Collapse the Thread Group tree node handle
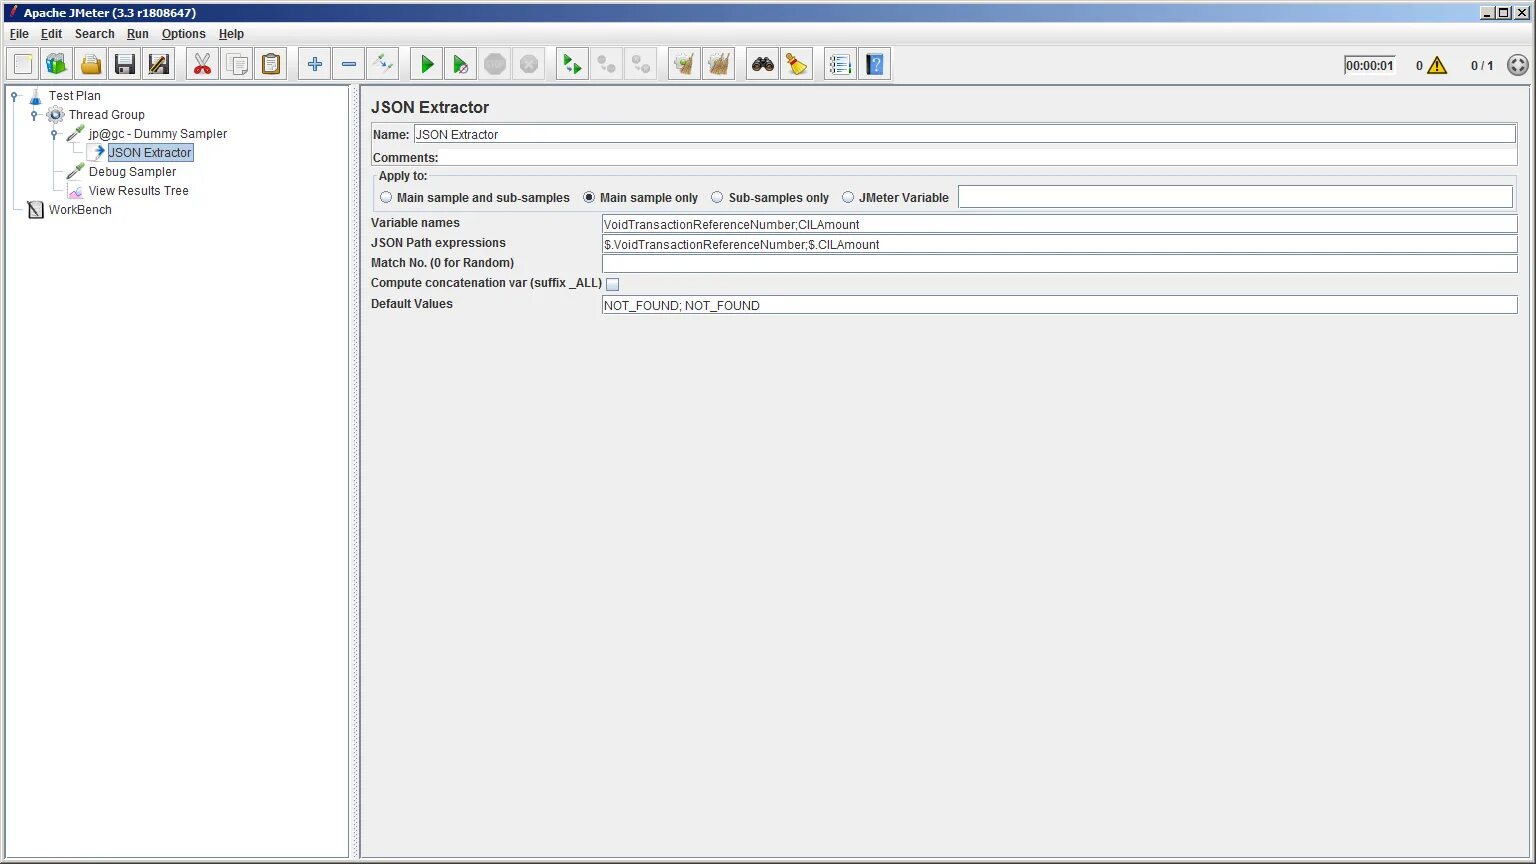The image size is (1536, 864). [34, 115]
